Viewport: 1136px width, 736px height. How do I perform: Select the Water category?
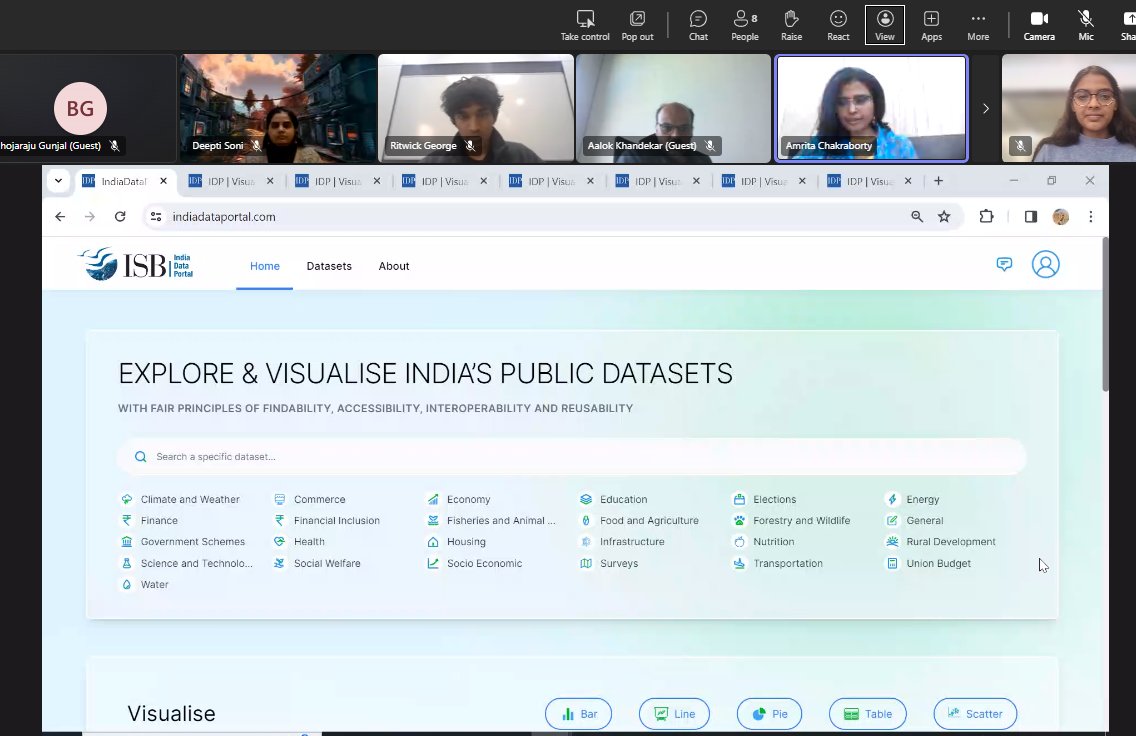[145, 584]
